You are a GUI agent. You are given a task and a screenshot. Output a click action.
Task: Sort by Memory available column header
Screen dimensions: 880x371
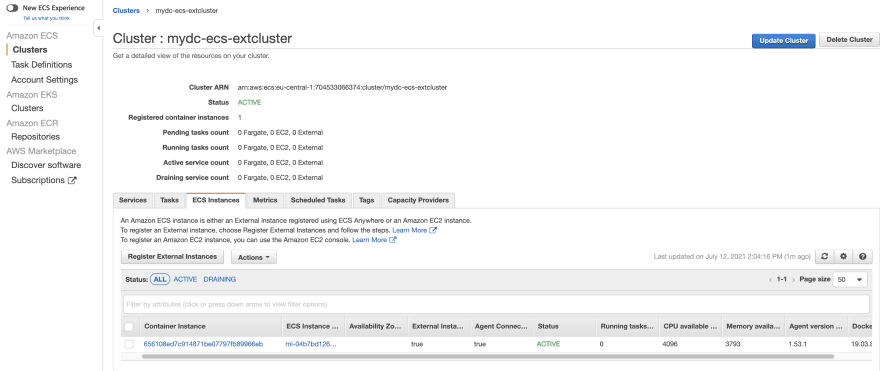[x=753, y=326]
